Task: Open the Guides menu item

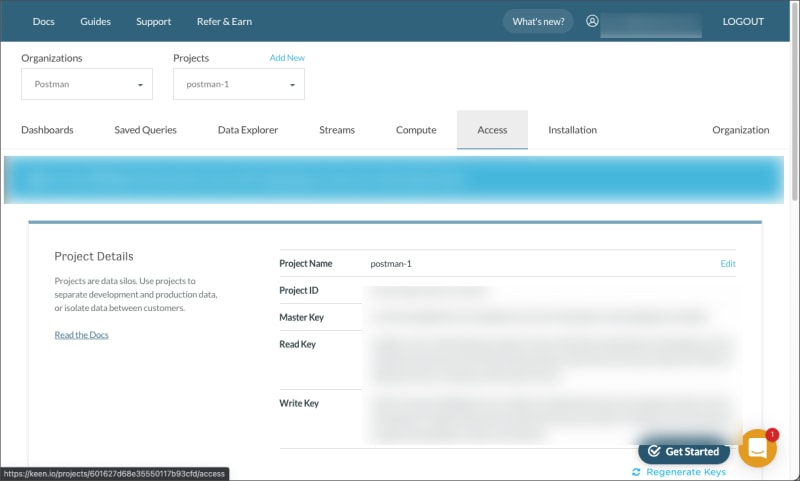Action: tap(95, 21)
